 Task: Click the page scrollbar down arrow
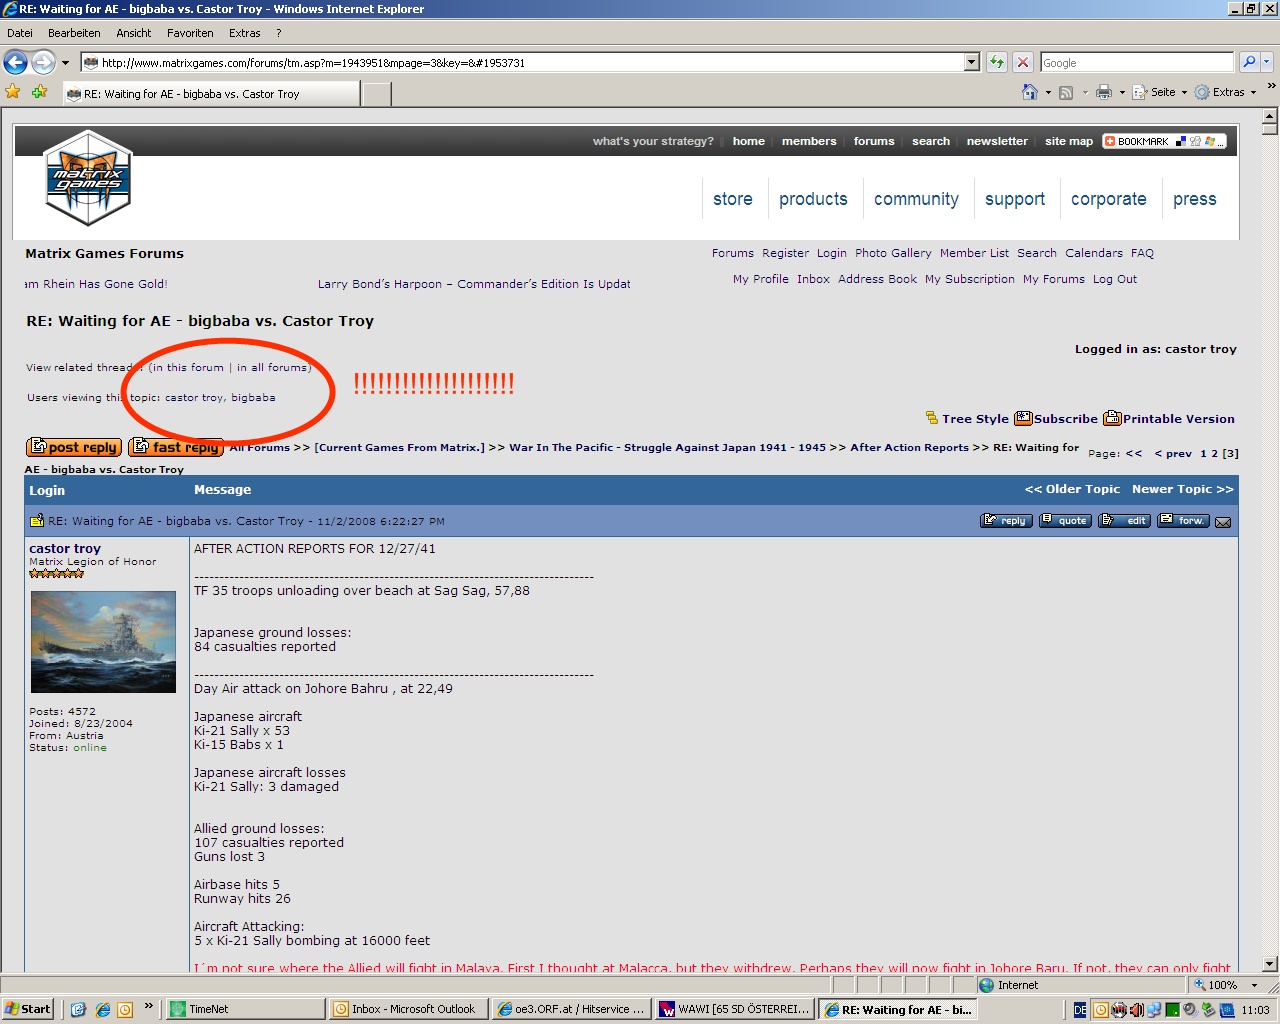[x=1270, y=964]
